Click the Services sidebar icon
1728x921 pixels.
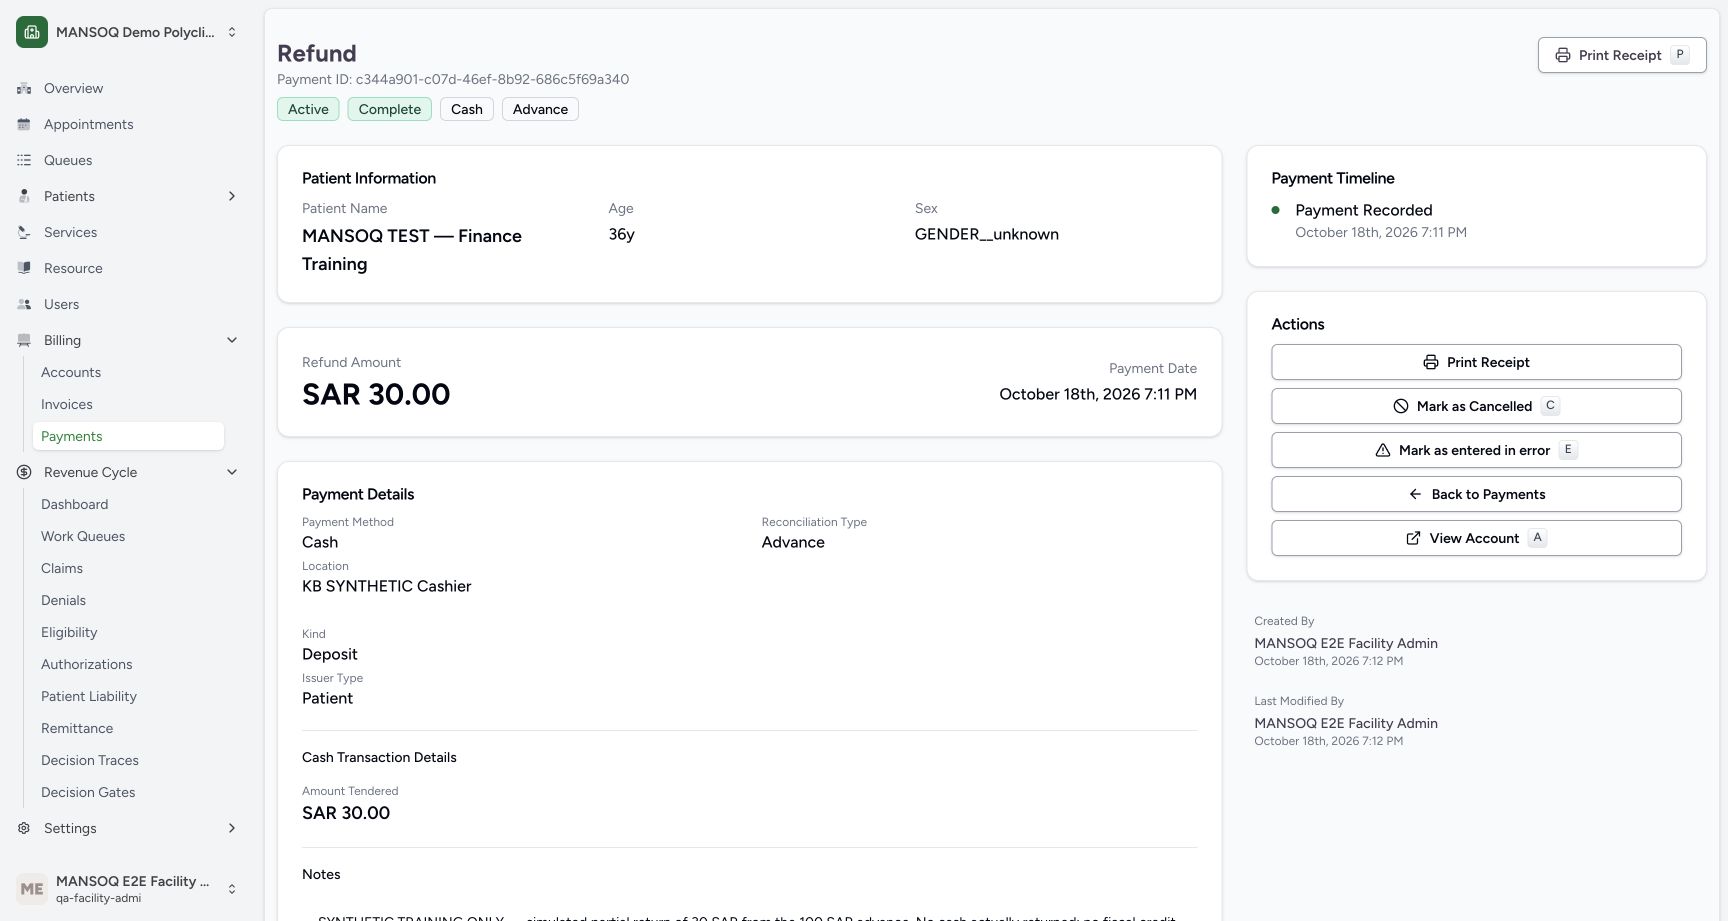24,232
